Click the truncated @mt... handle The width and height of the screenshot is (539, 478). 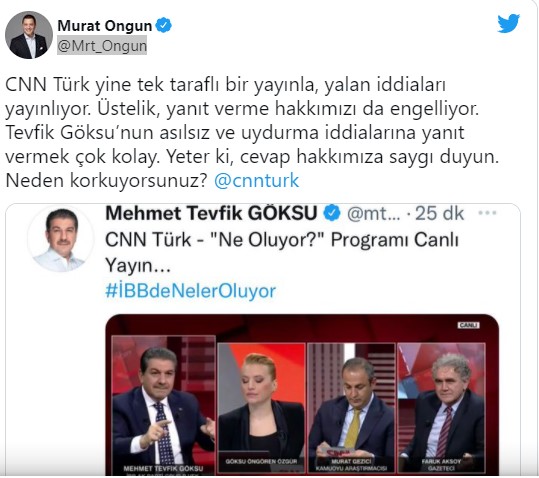tap(374, 213)
